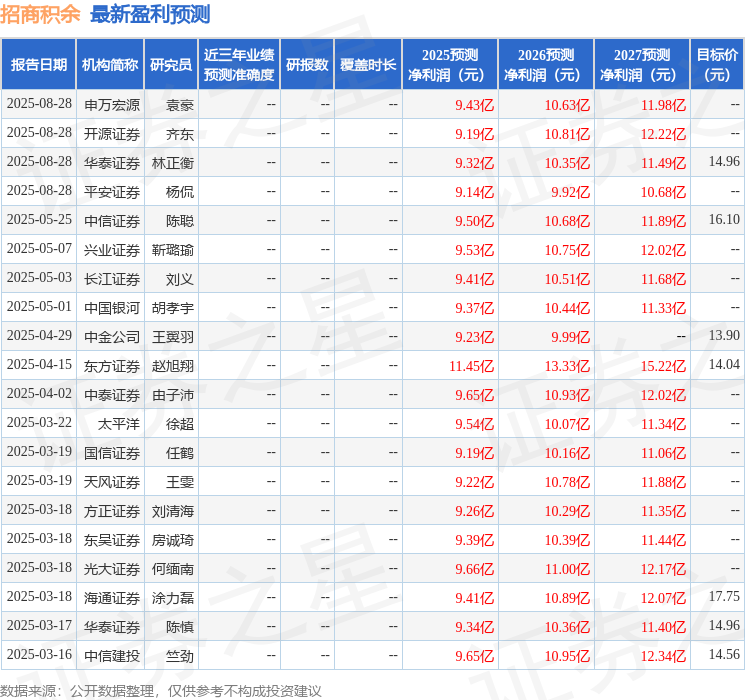745x700 pixels.
Task: Click institution name 开源证券
Action: coord(112,134)
